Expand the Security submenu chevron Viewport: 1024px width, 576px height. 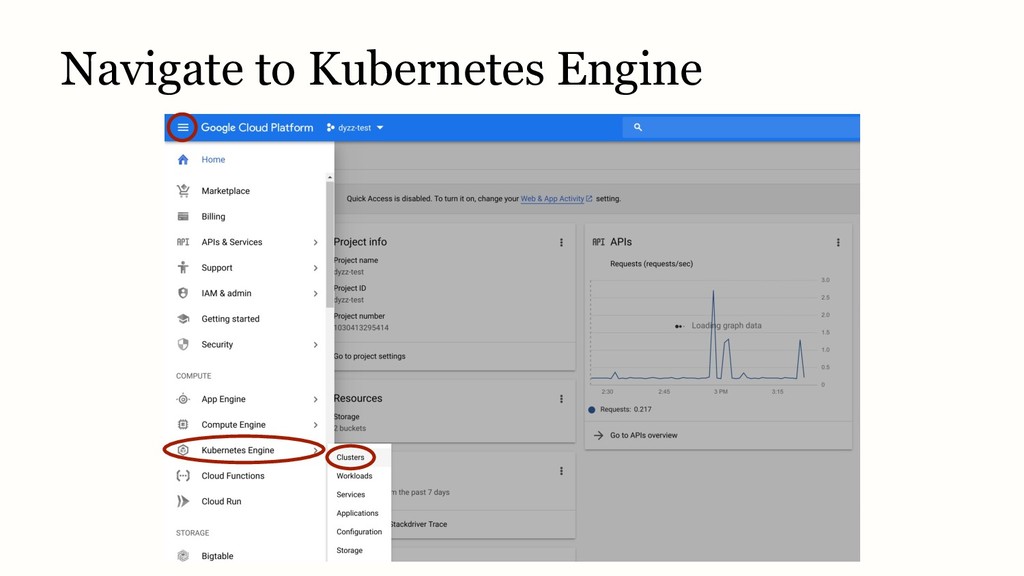(x=315, y=345)
